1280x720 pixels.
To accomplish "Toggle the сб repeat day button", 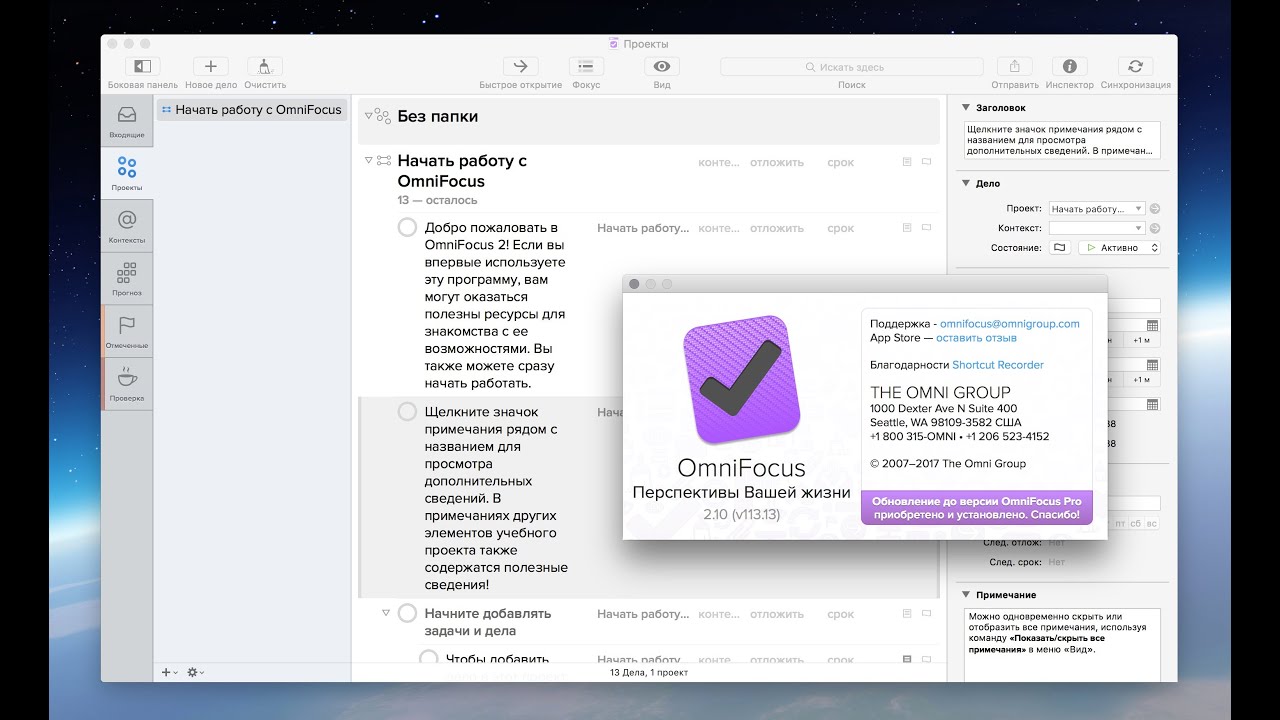I will coord(1136,523).
